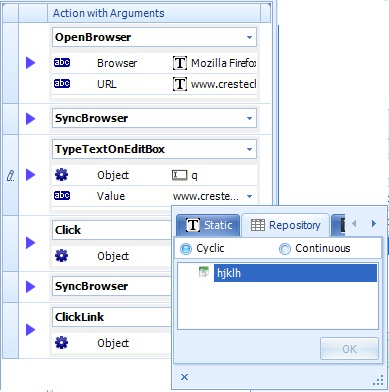The image size is (389, 392).
Task: Open the OpenBrowser action dropdown
Action: pos(249,37)
